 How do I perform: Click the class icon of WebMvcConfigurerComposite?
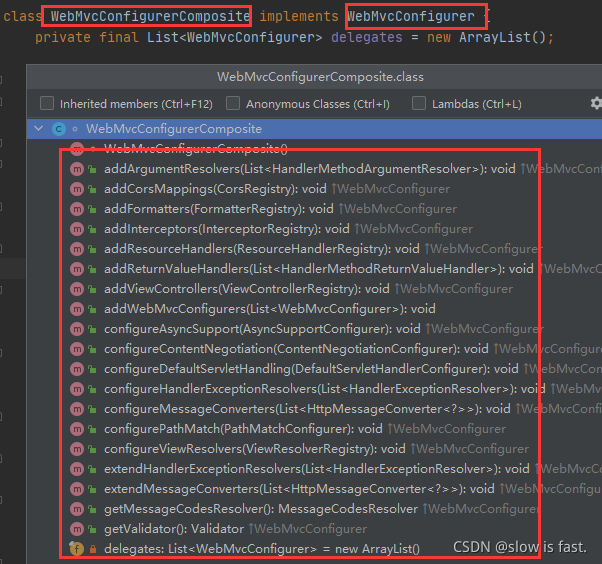coord(59,129)
